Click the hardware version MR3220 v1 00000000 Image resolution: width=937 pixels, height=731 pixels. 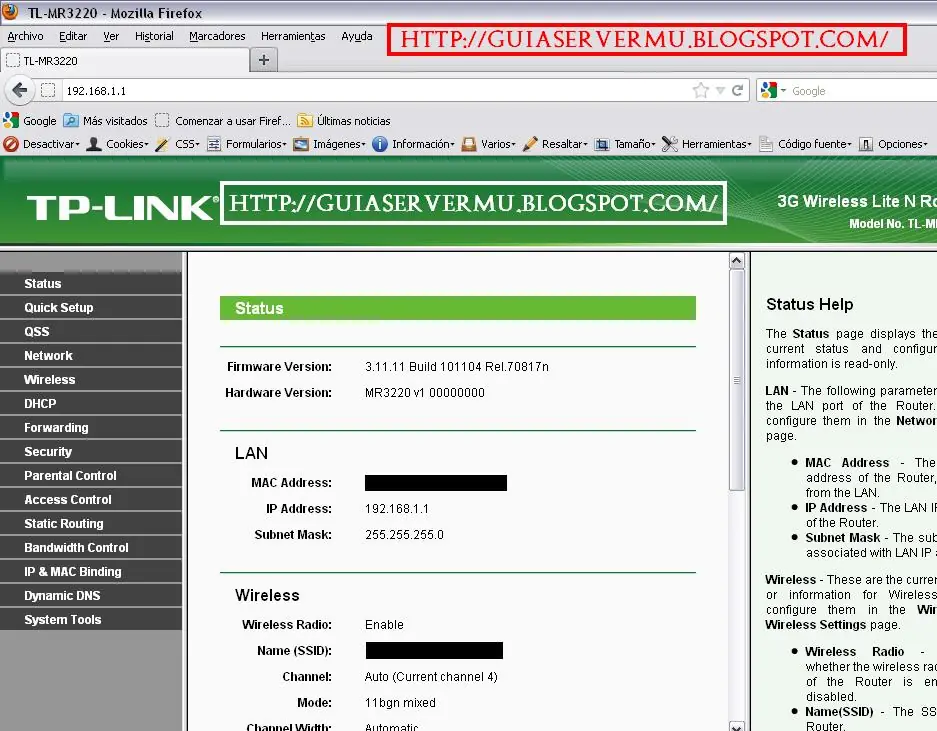click(425, 393)
